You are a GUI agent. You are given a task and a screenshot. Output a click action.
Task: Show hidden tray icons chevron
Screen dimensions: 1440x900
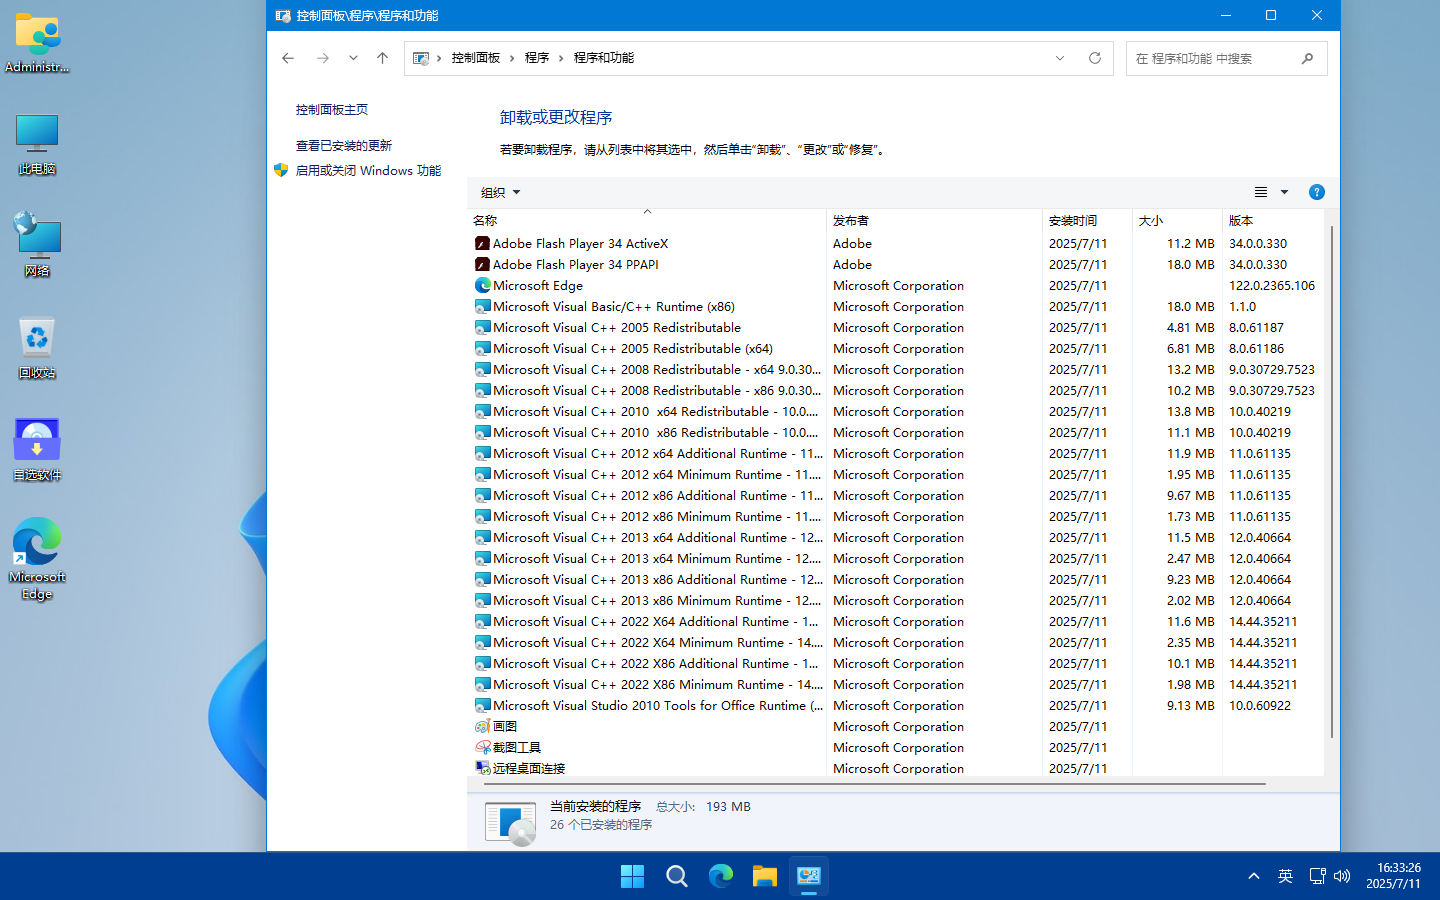click(x=1254, y=876)
